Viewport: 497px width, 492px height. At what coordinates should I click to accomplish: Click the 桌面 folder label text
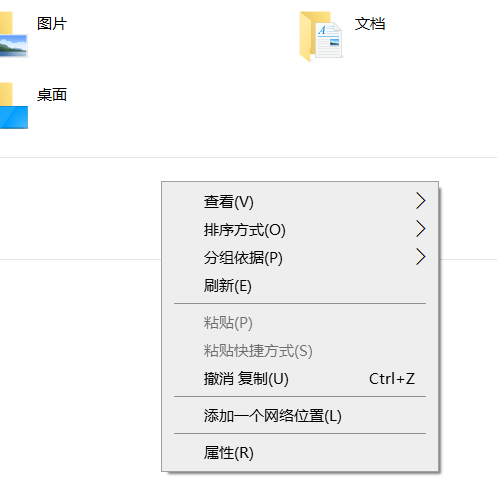click(52, 95)
